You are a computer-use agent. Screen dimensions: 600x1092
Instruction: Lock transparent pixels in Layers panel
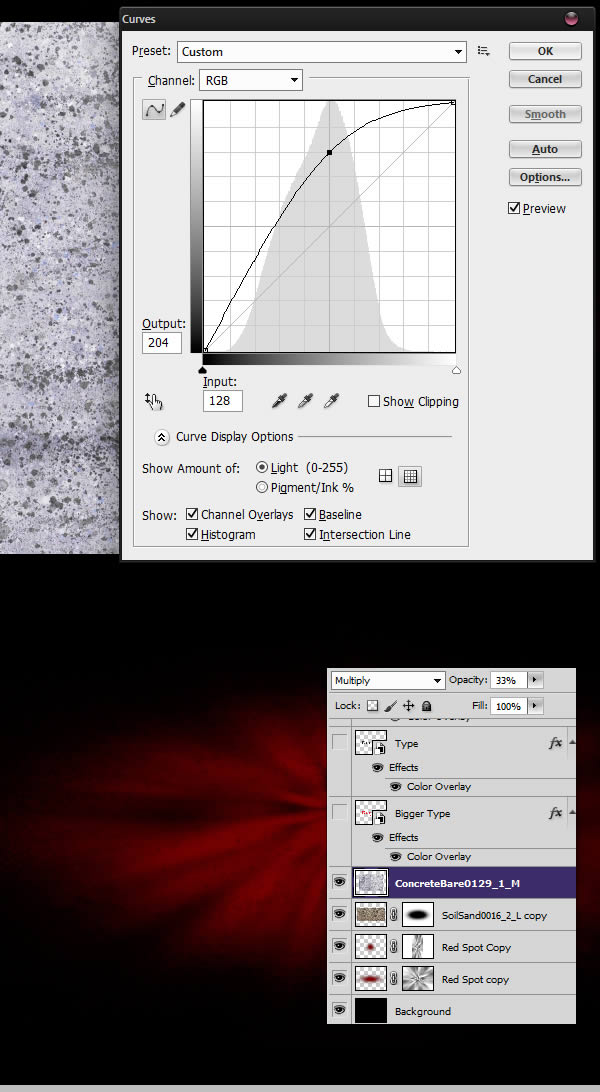tap(372, 705)
